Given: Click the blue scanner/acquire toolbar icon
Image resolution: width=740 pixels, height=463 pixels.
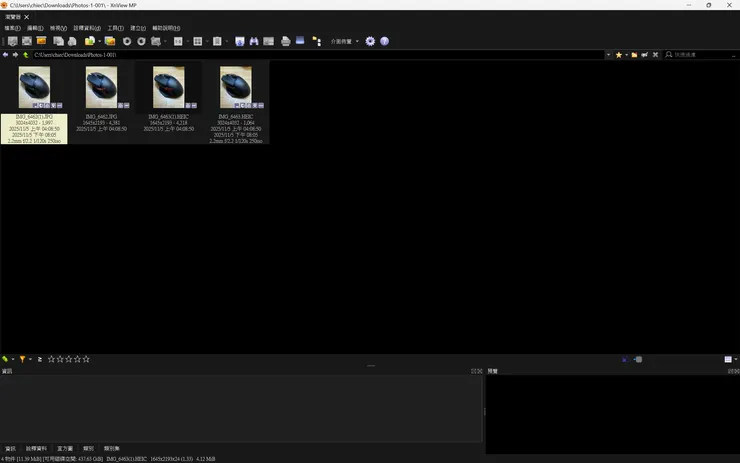Looking at the screenshot, I should 300,41.
